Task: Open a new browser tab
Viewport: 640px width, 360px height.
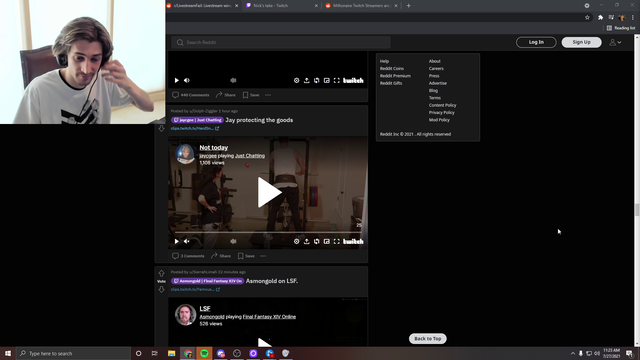Action: coord(409,6)
